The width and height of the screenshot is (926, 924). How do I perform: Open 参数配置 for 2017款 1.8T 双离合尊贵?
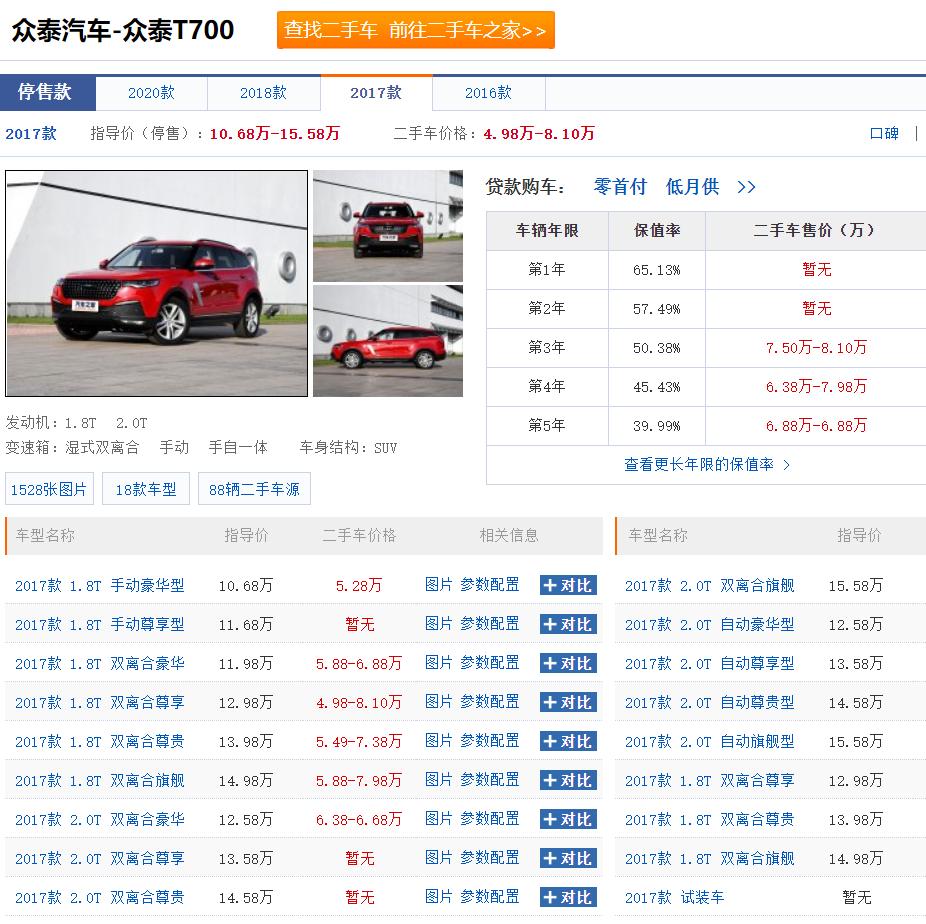pos(491,741)
